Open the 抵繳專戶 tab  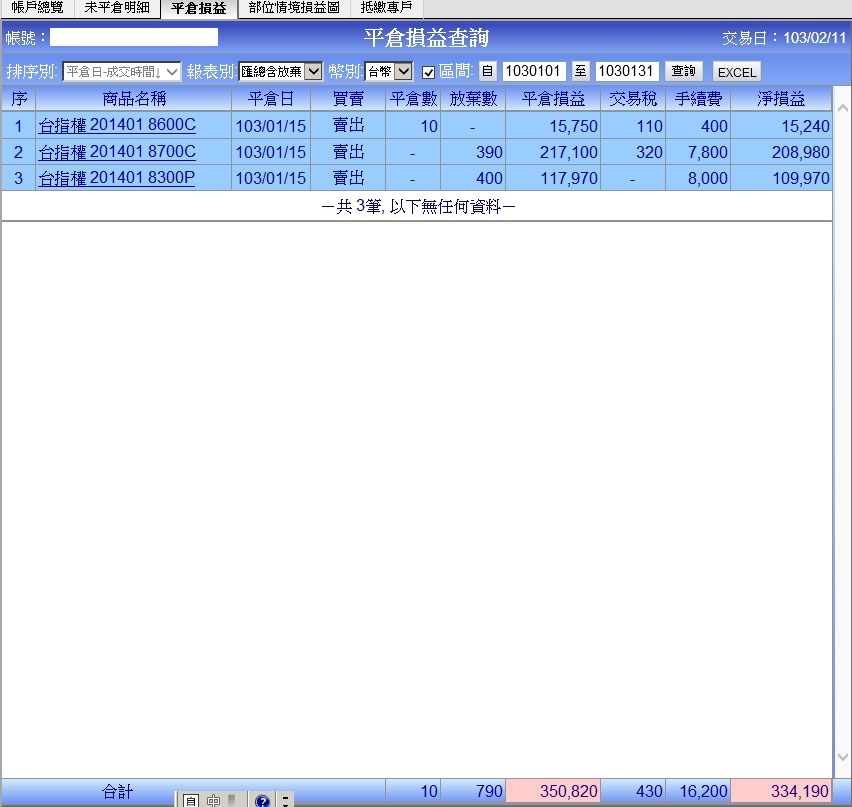coord(386,8)
